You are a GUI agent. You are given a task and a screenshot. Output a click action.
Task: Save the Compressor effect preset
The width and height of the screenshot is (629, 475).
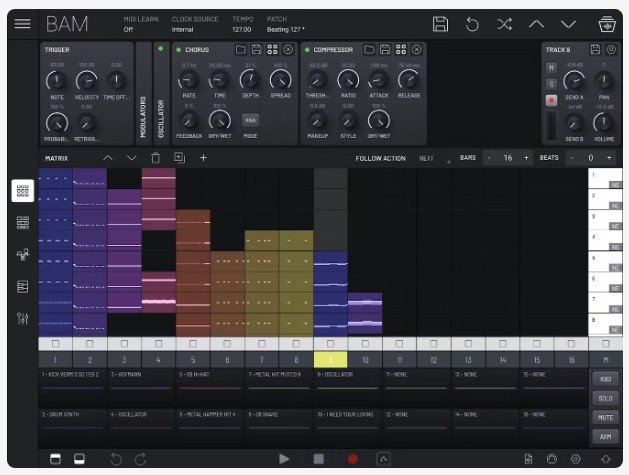[x=385, y=50]
